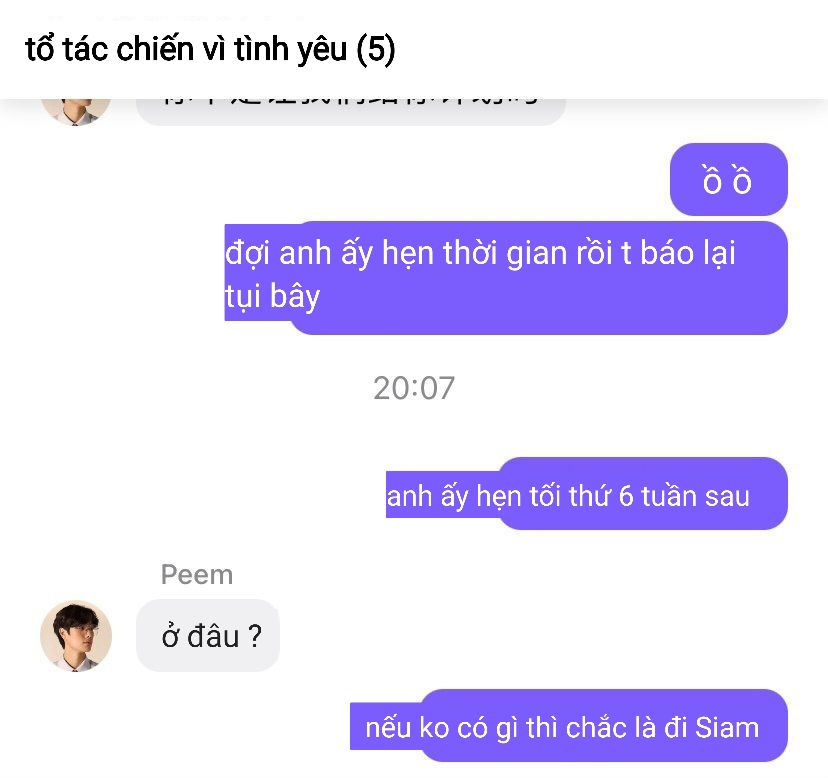This screenshot has width=828, height=778.
Task: Tap the 20:07 timestamp
Action: (x=414, y=388)
